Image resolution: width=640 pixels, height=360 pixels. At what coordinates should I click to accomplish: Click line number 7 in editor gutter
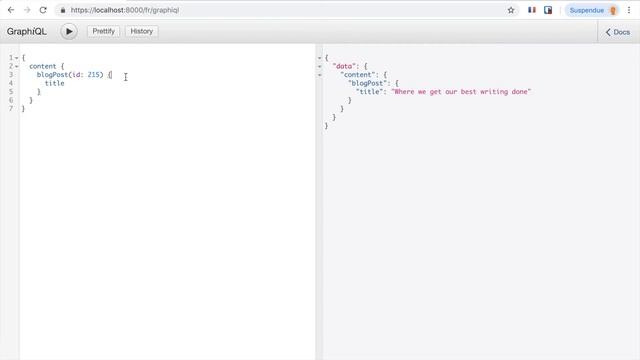pyautogui.click(x=11, y=109)
